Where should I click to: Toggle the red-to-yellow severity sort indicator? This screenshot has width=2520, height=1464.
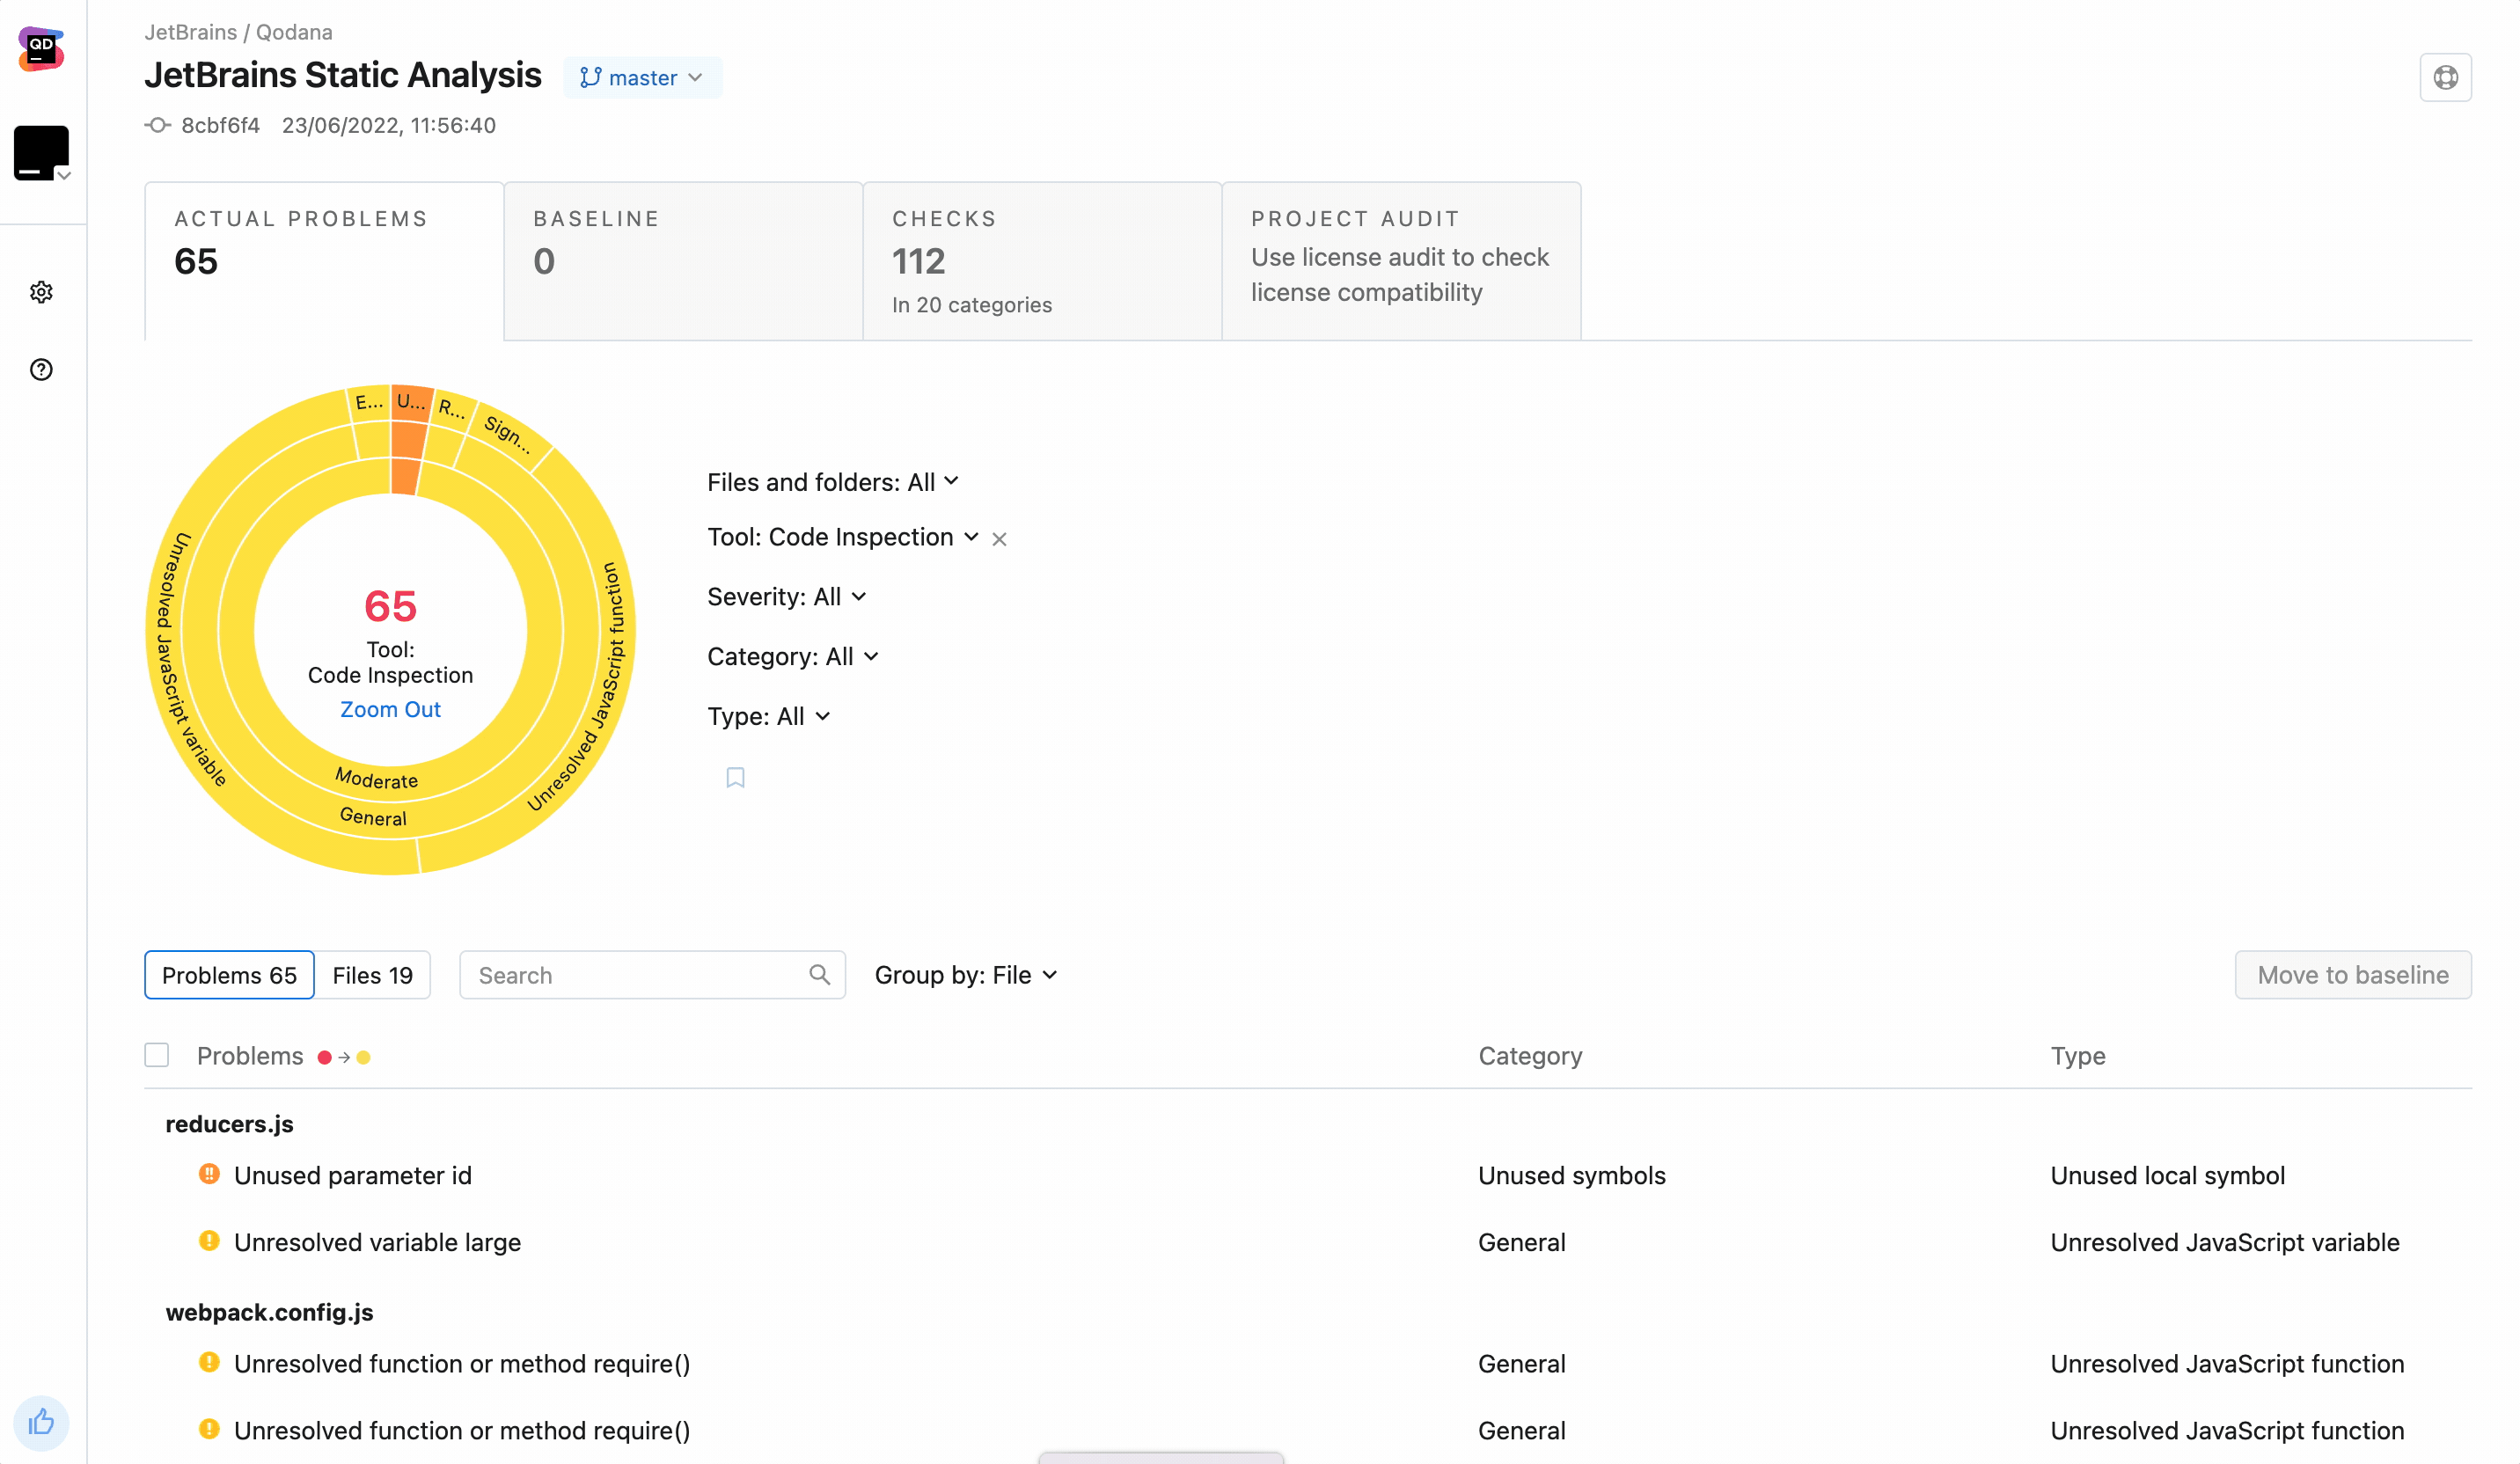click(343, 1057)
